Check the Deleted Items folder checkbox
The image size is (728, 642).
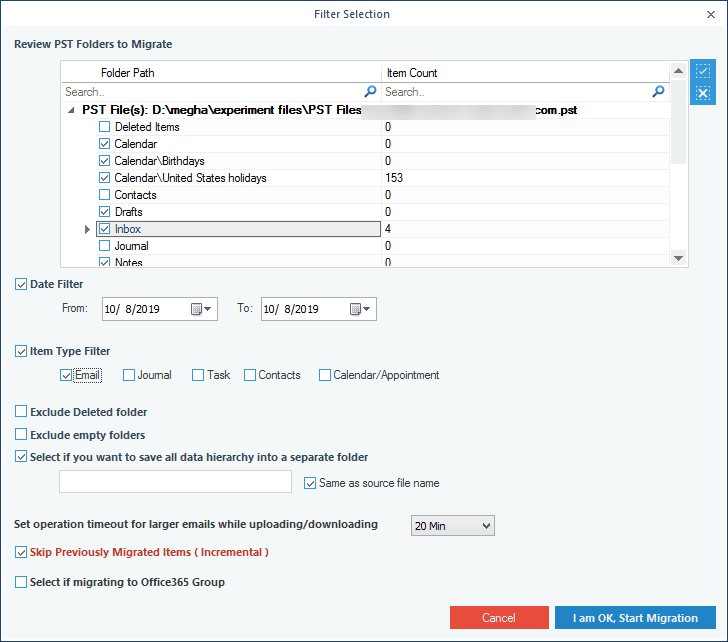point(104,127)
